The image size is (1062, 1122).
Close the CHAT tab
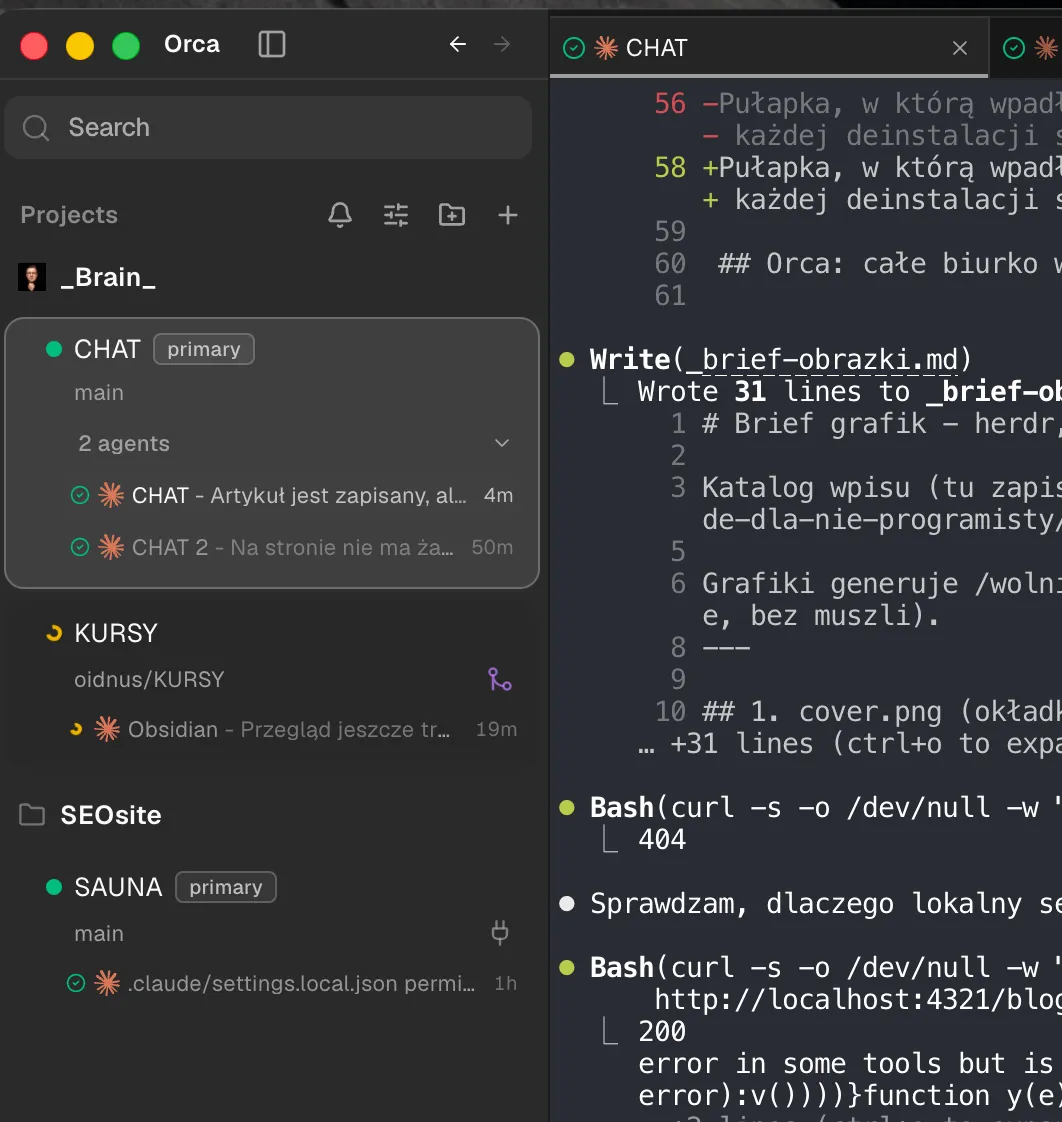coord(960,48)
